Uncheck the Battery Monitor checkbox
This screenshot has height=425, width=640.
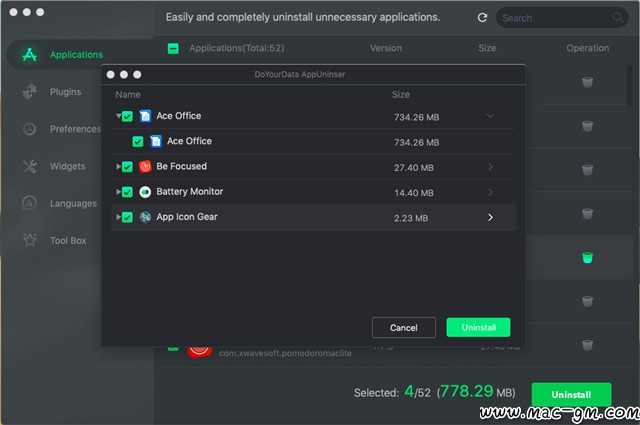(x=127, y=192)
